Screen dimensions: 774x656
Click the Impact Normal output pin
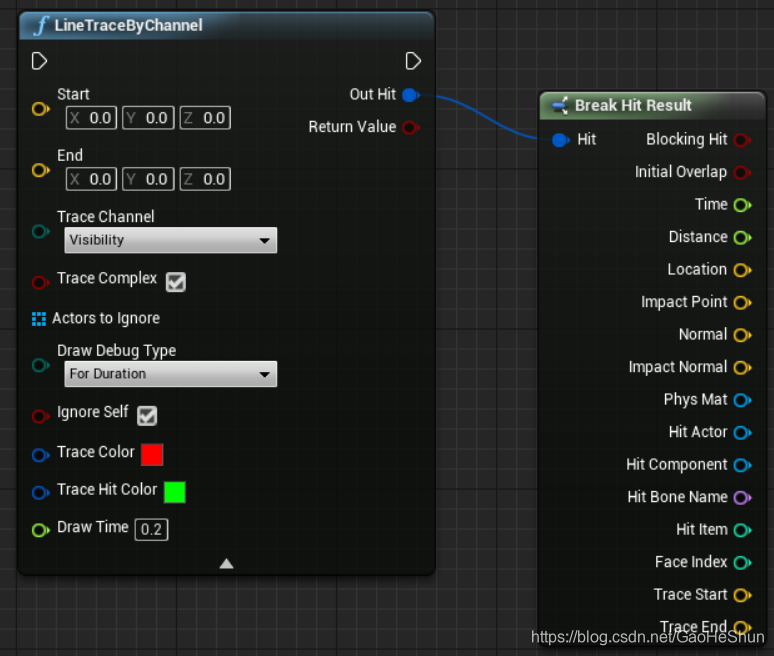[742, 368]
